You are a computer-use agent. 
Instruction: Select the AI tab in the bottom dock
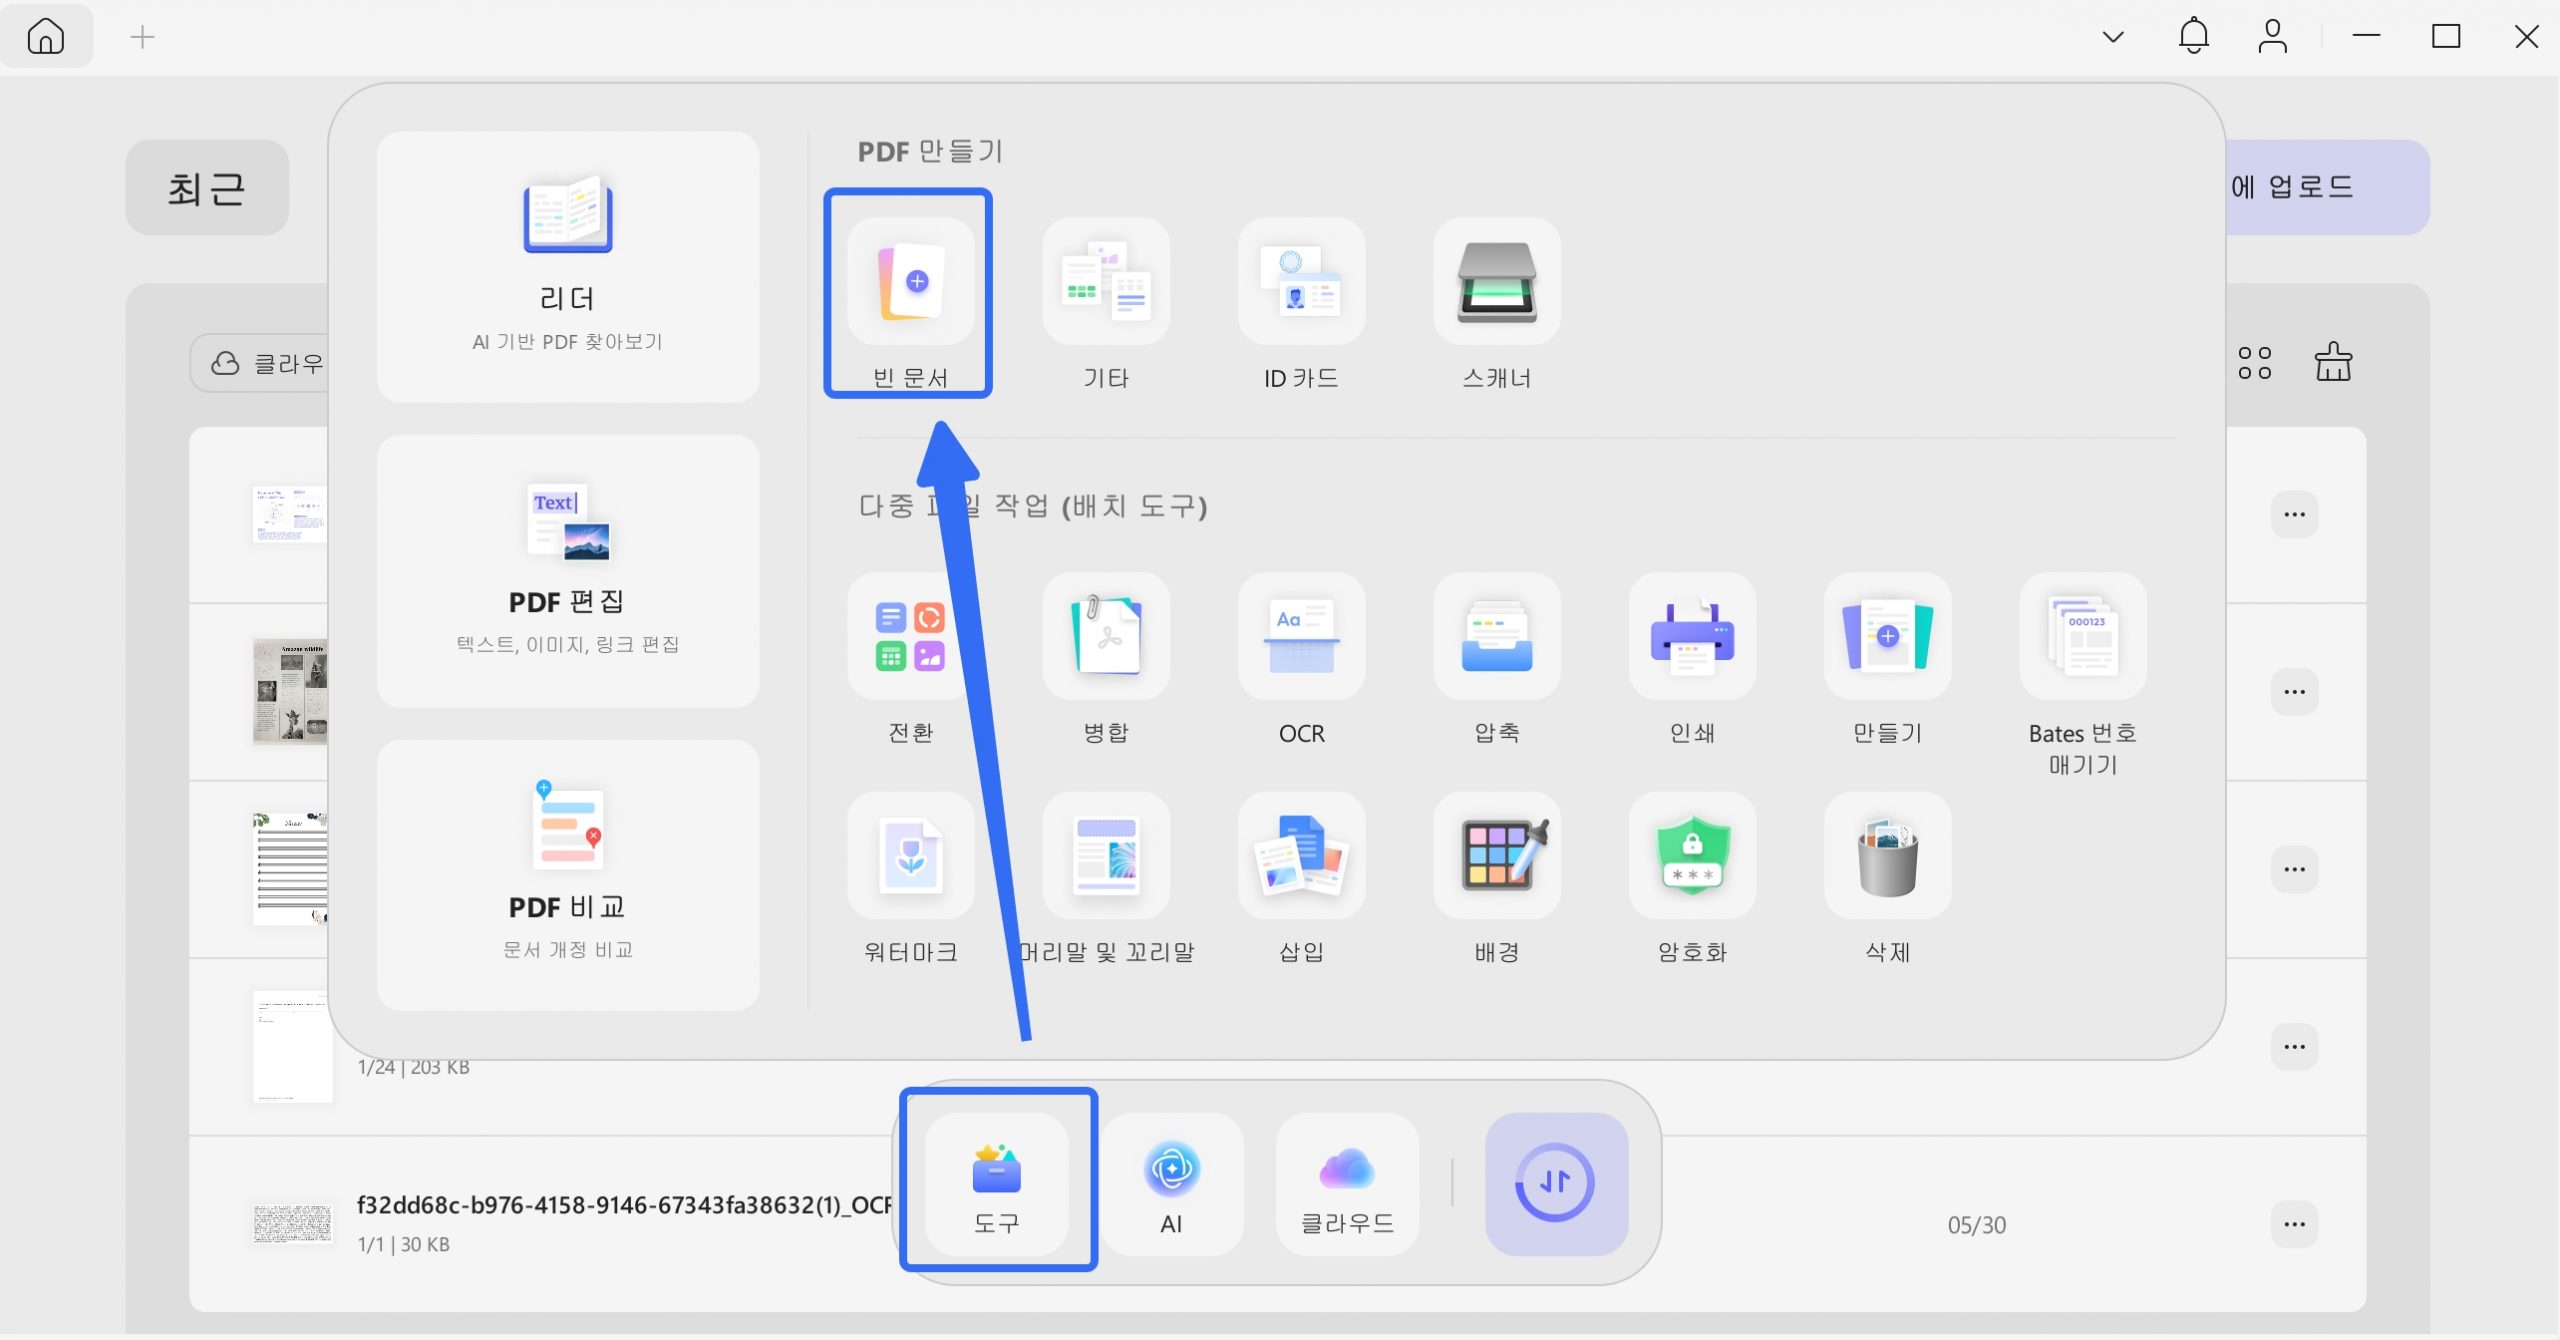(x=1171, y=1184)
